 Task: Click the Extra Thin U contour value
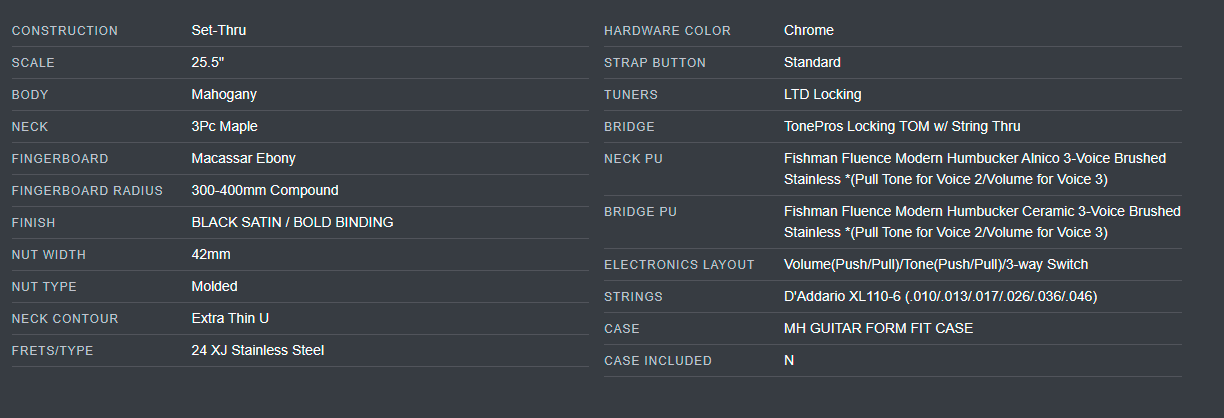click(x=230, y=318)
